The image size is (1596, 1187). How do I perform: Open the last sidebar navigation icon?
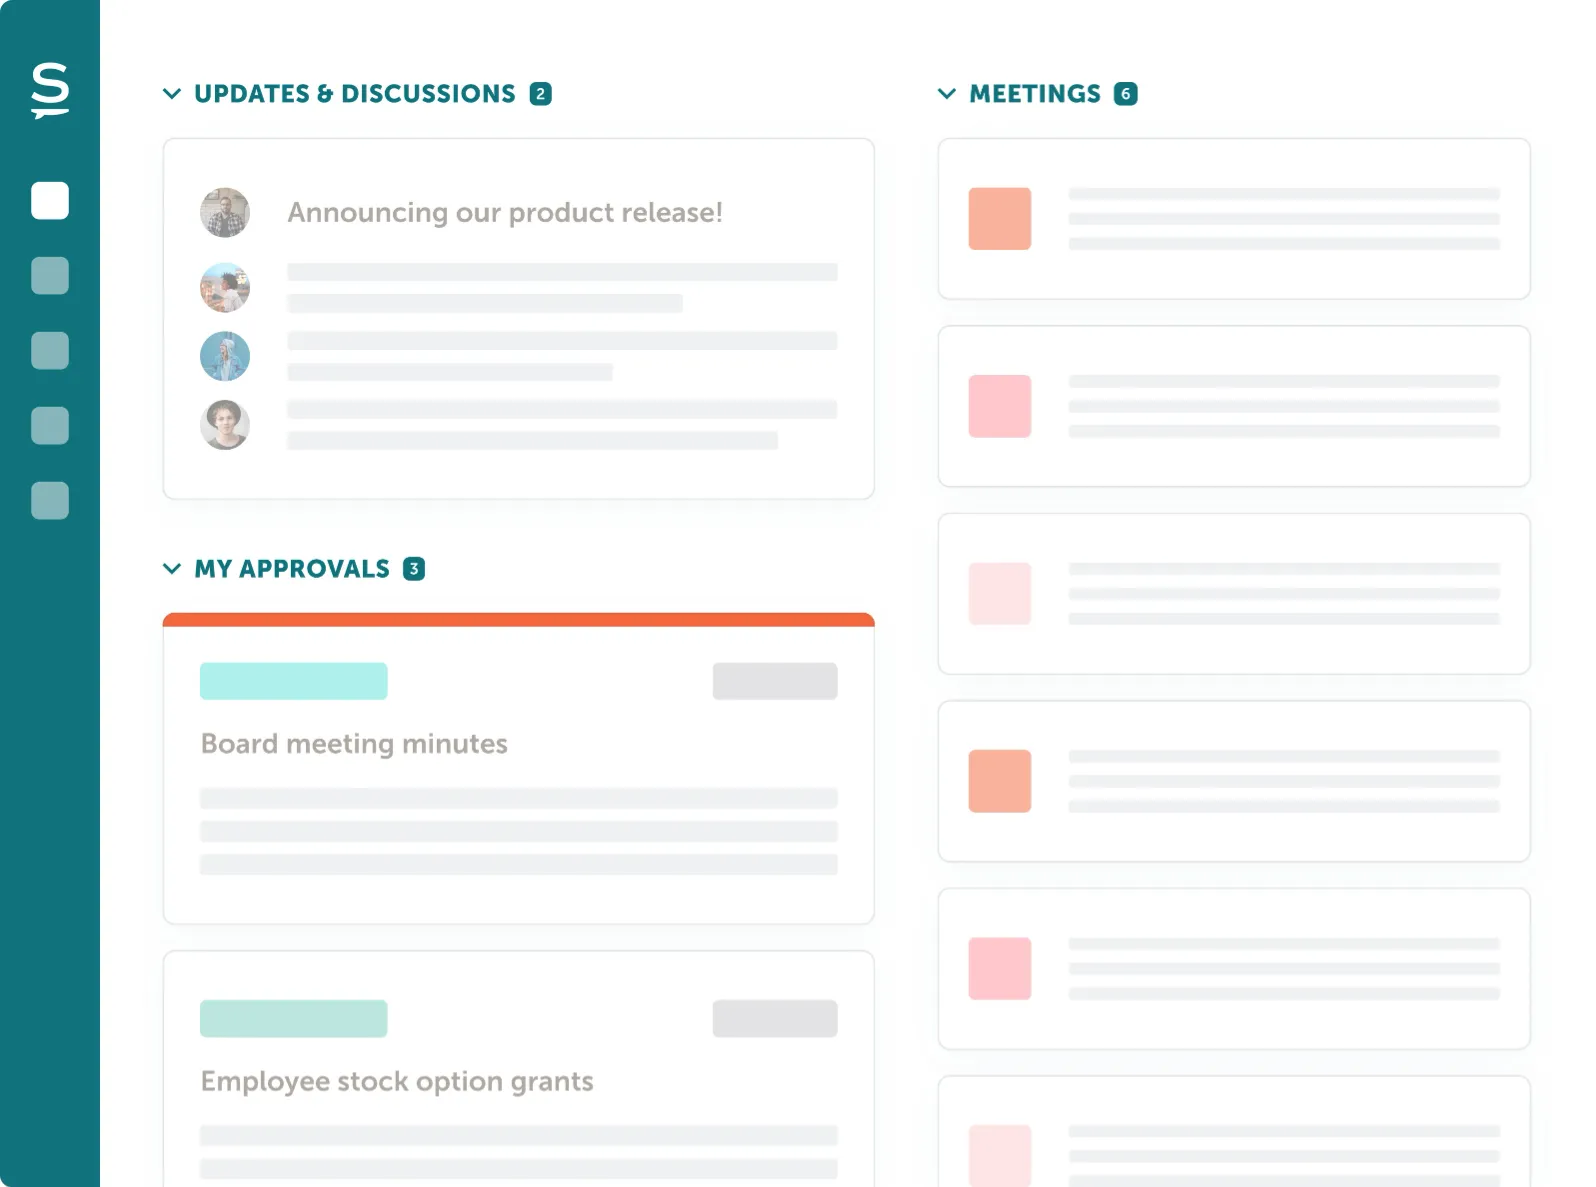[x=50, y=500]
